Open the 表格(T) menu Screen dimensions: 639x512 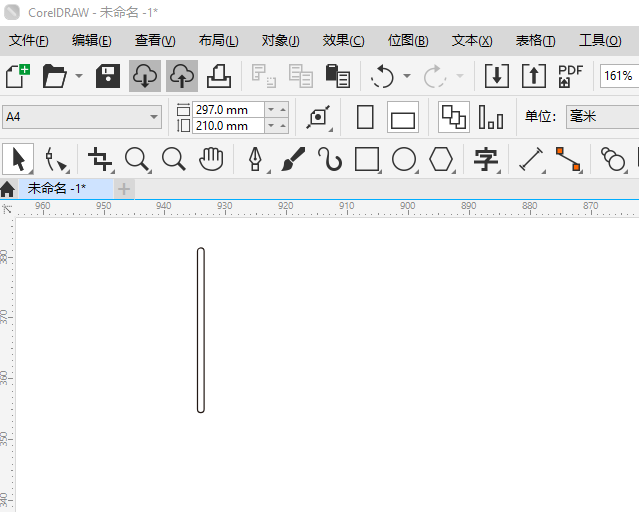[x=535, y=40]
